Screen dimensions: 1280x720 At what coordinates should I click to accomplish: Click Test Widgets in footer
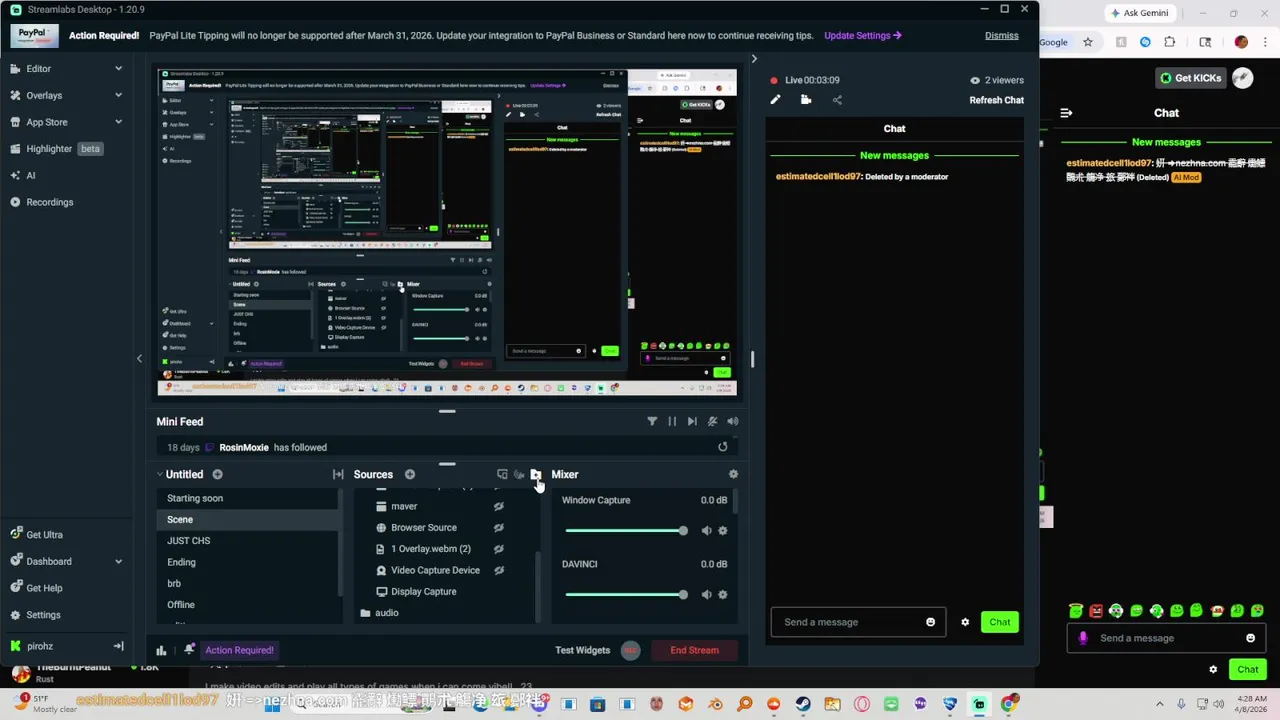coord(582,651)
